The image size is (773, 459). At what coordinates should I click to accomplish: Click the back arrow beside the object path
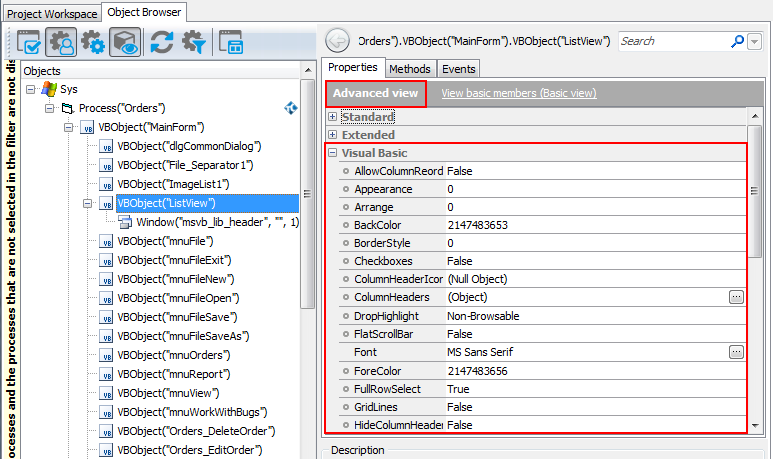coord(338,41)
